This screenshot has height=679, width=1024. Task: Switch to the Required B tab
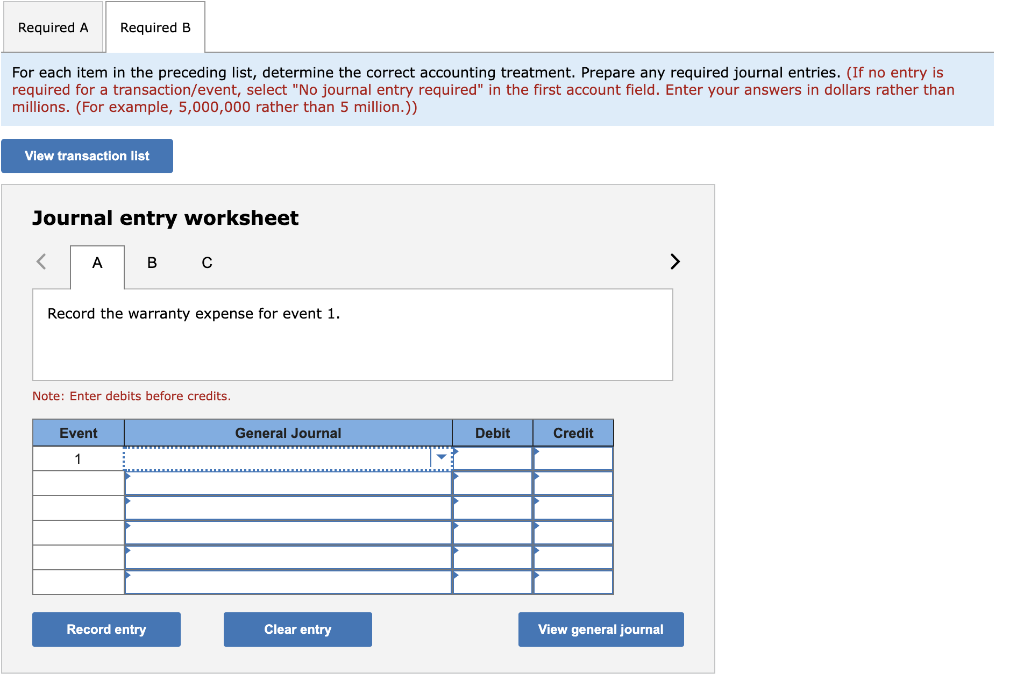click(x=155, y=27)
